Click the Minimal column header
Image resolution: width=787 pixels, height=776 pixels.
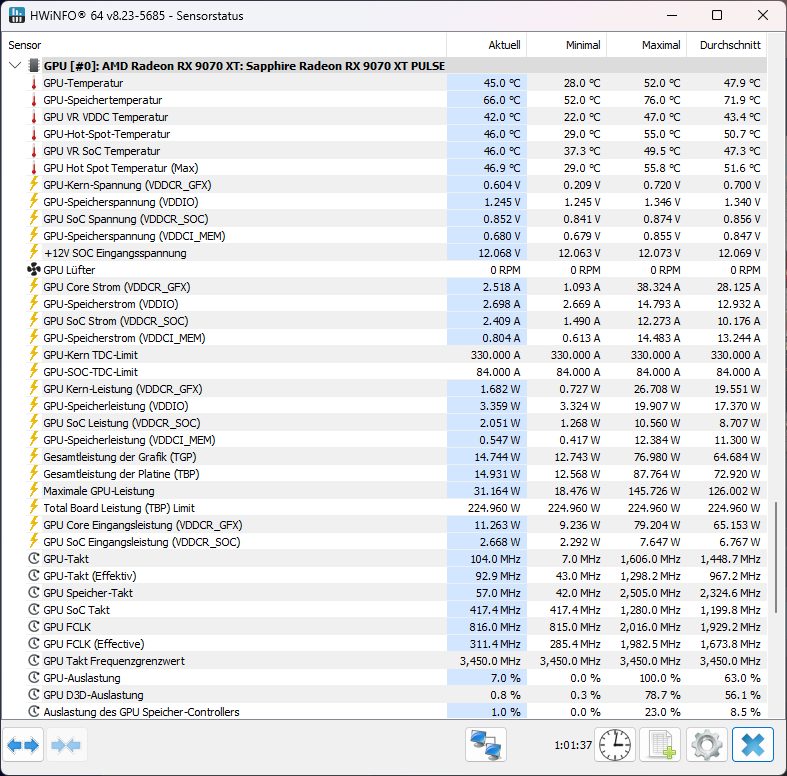tap(567, 45)
